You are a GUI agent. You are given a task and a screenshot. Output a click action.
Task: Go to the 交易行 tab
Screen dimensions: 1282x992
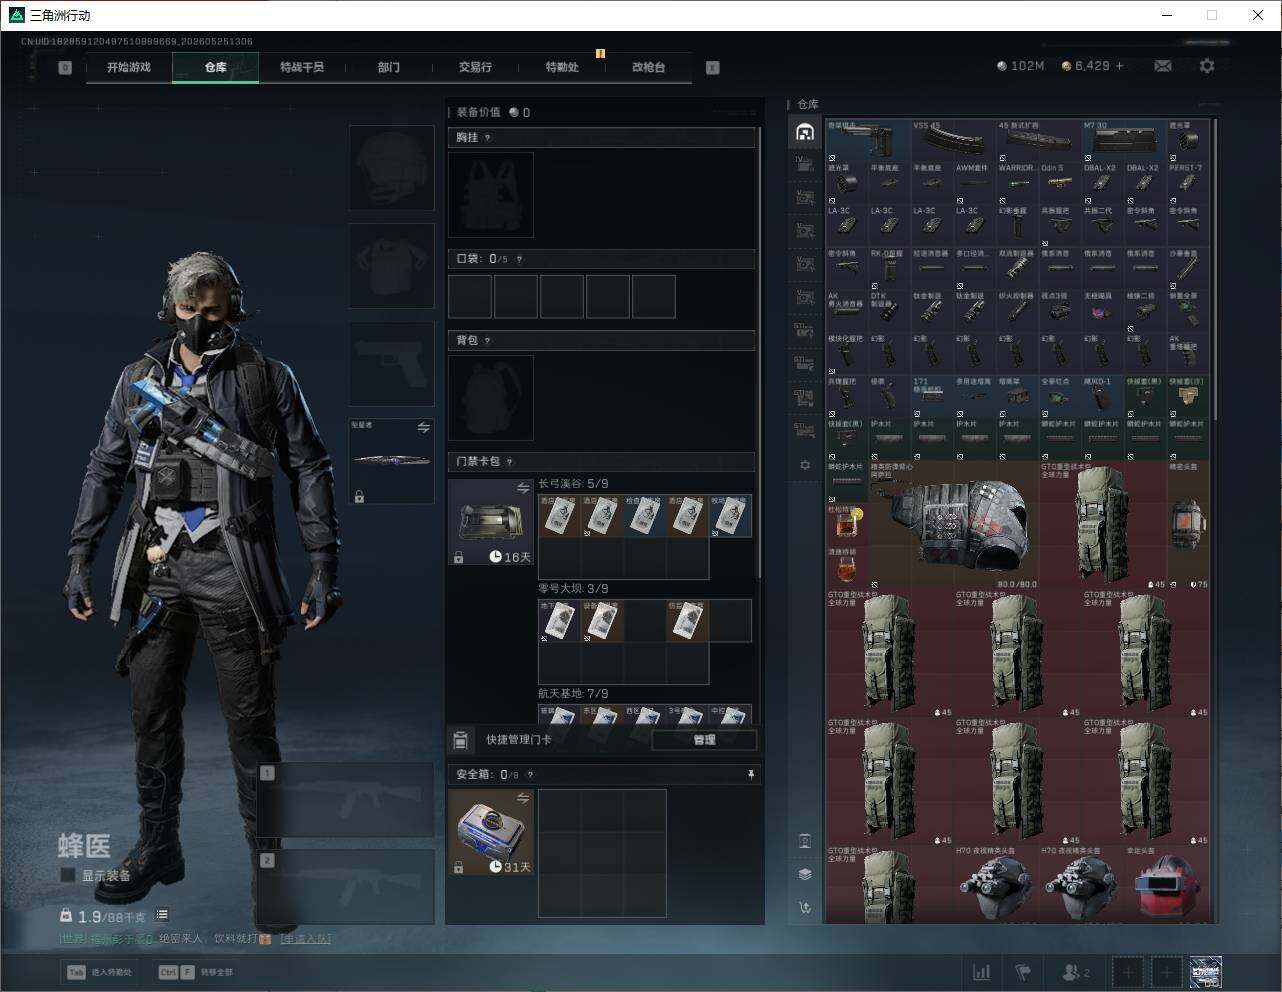475,67
